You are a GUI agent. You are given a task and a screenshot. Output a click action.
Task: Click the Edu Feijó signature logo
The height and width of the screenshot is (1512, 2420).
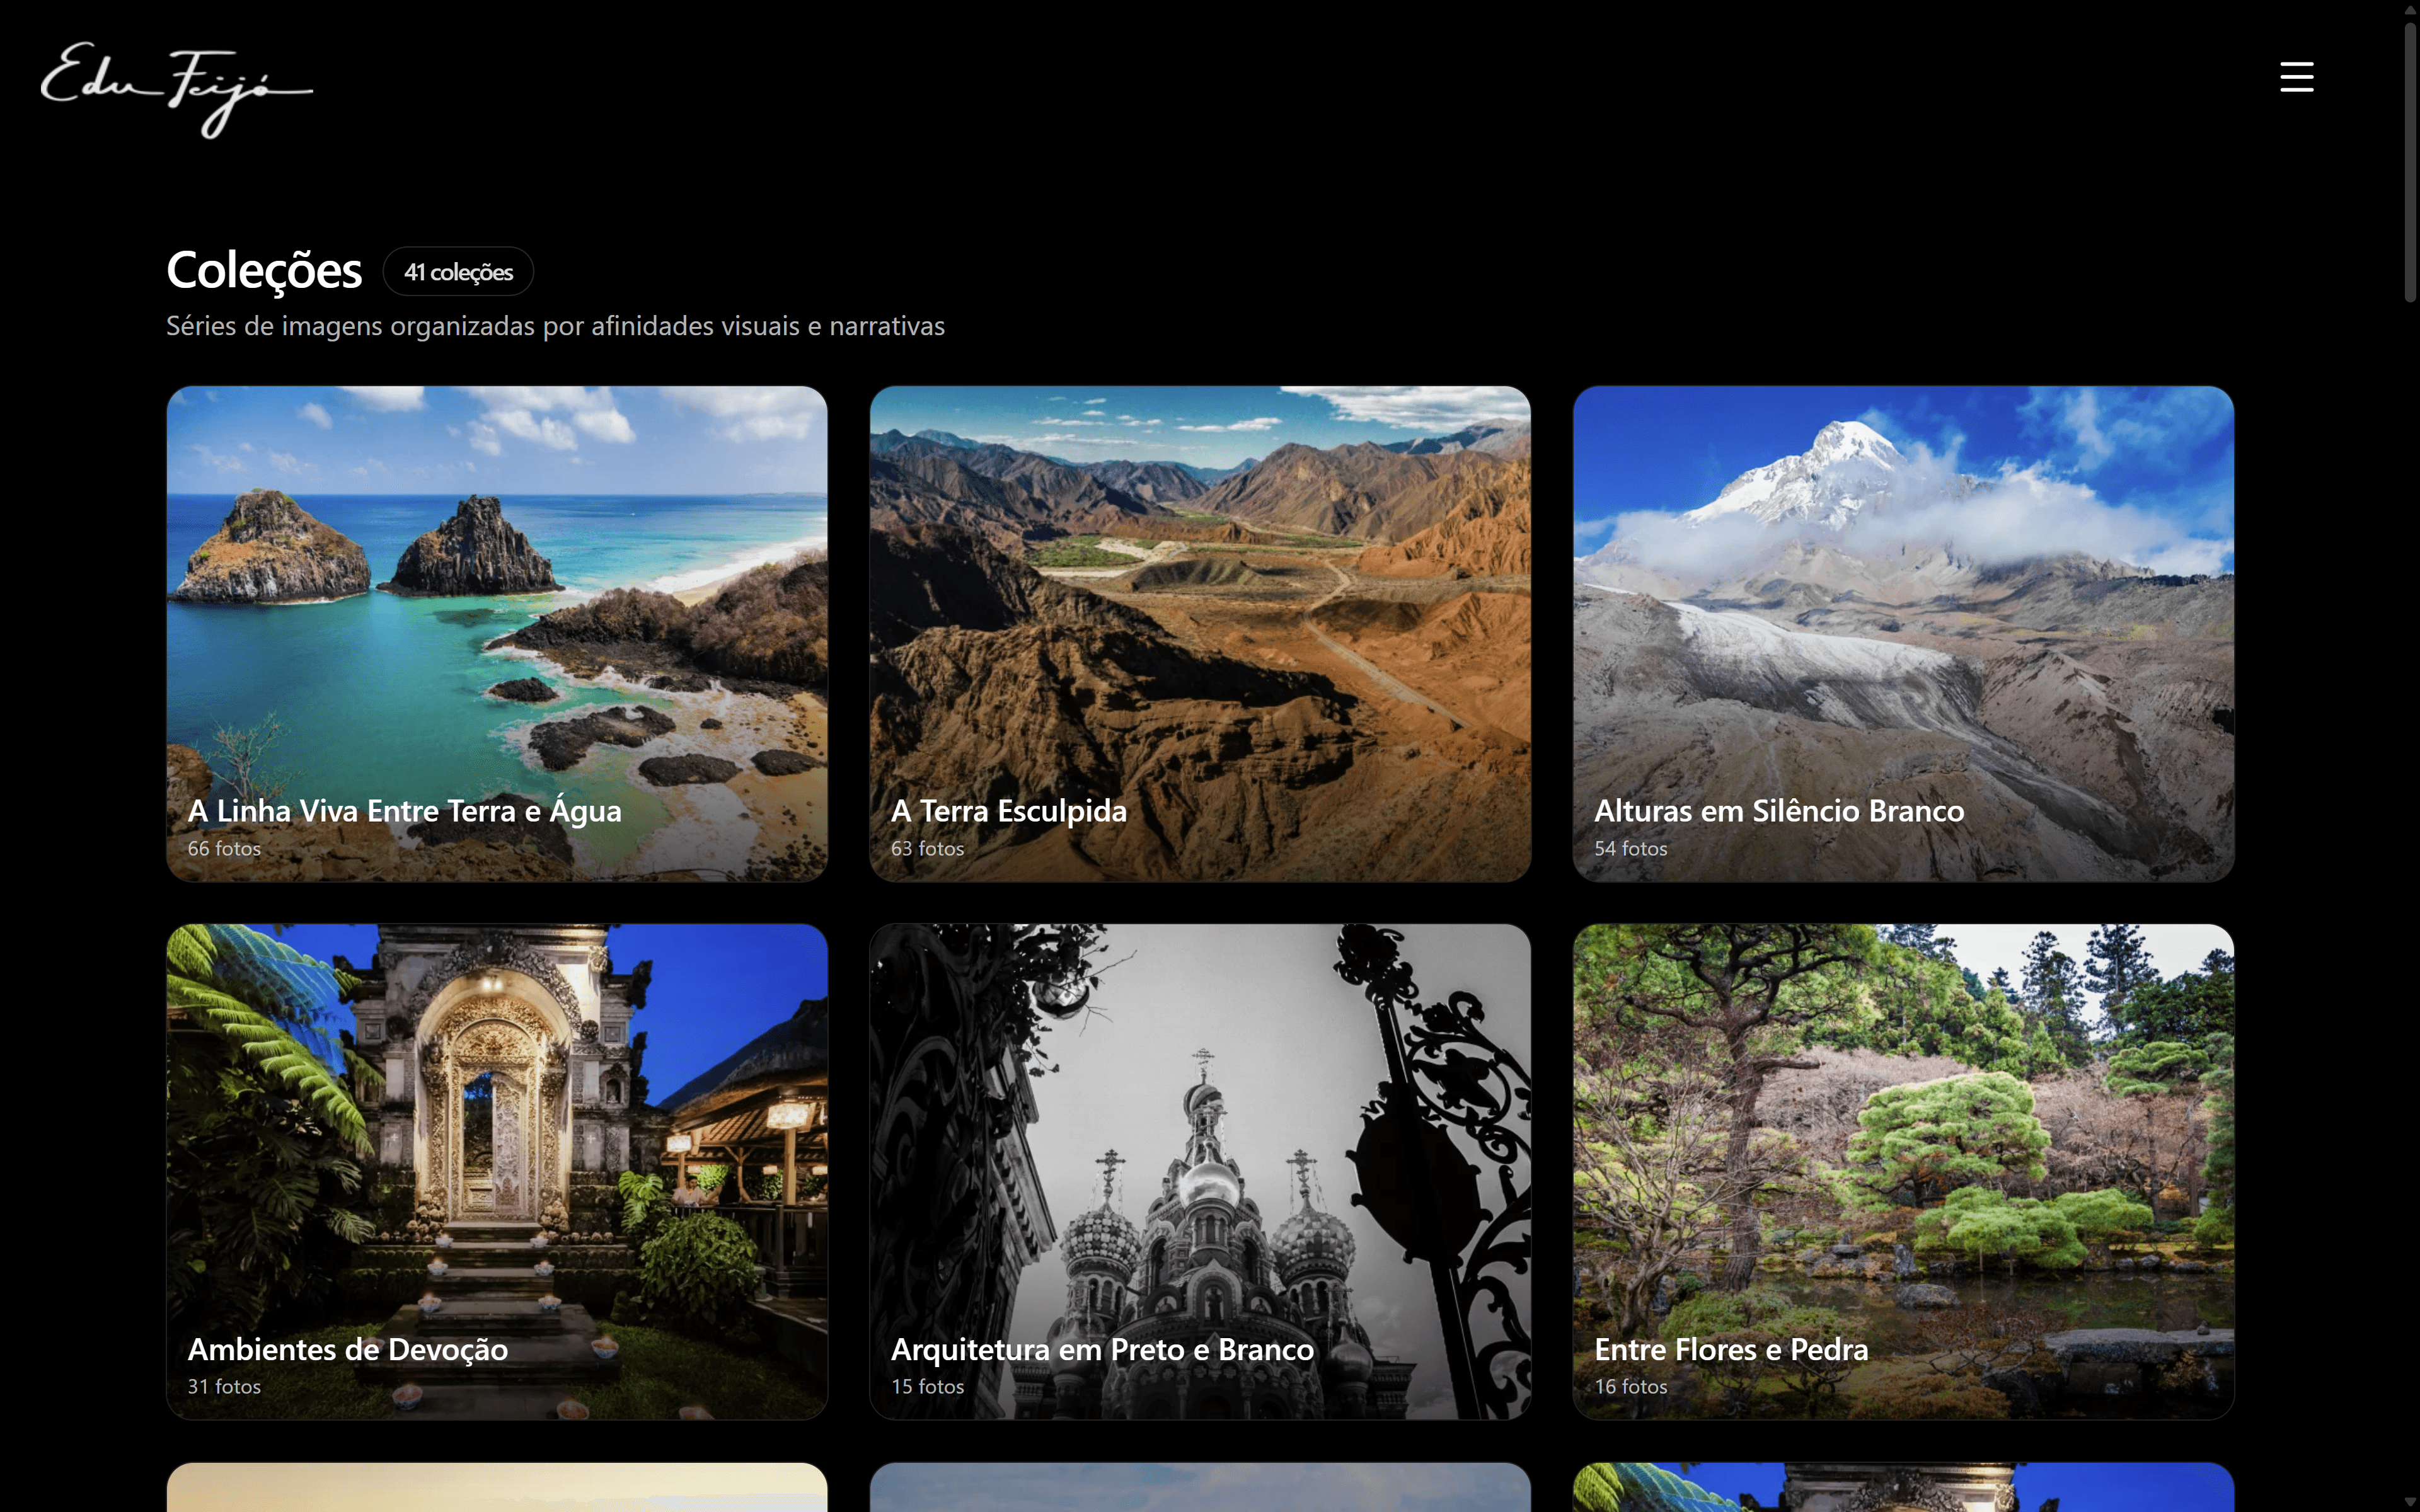click(x=176, y=88)
